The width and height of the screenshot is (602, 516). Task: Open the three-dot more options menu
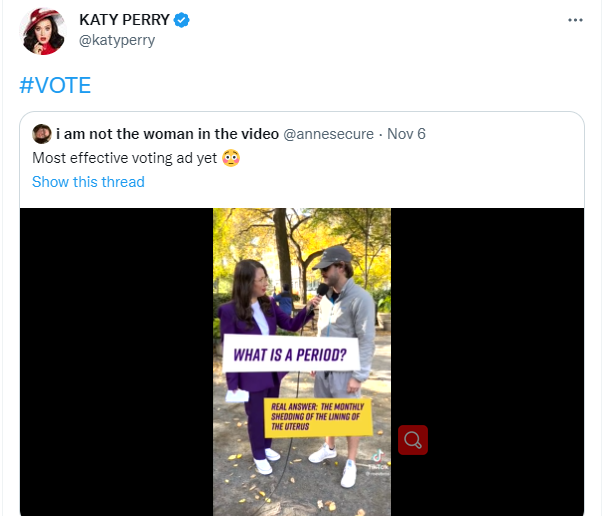pos(575,20)
